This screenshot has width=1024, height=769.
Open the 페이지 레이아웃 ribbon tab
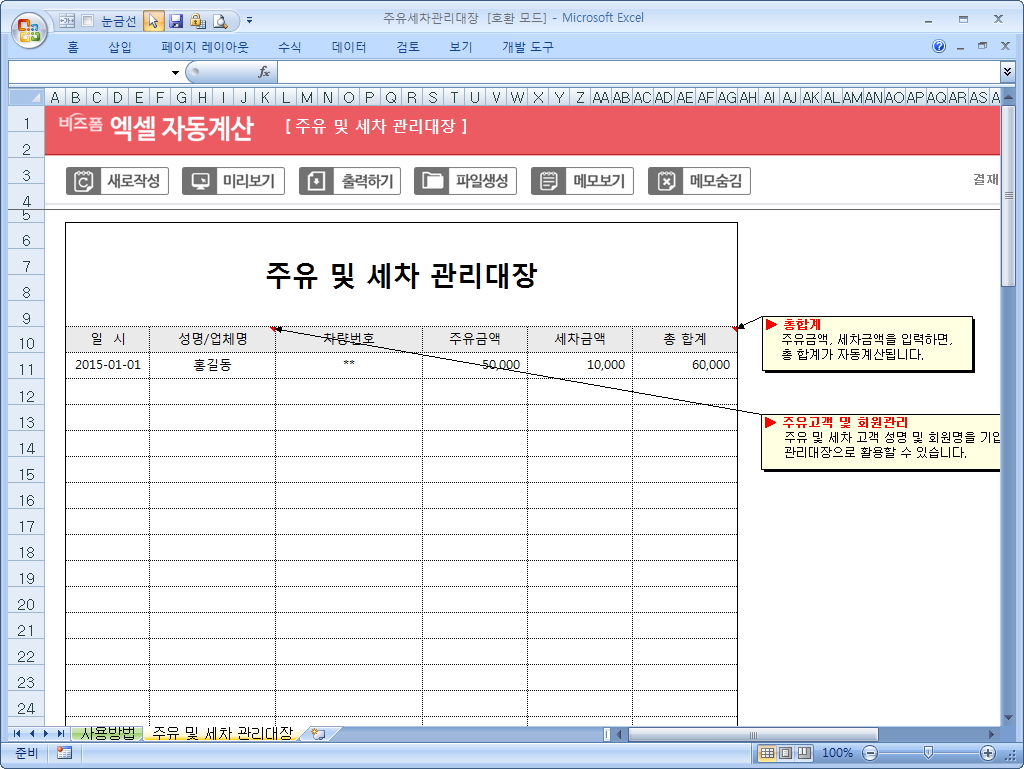[205, 47]
